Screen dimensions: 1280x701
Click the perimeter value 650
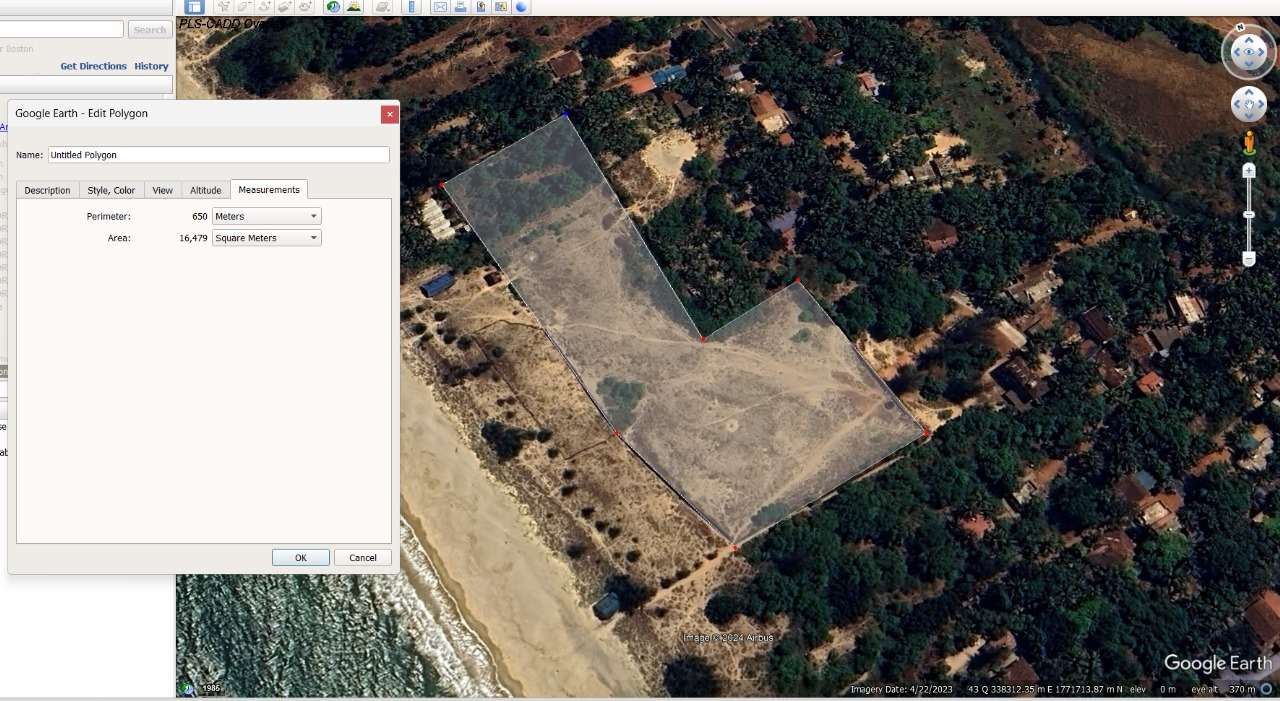tap(200, 216)
